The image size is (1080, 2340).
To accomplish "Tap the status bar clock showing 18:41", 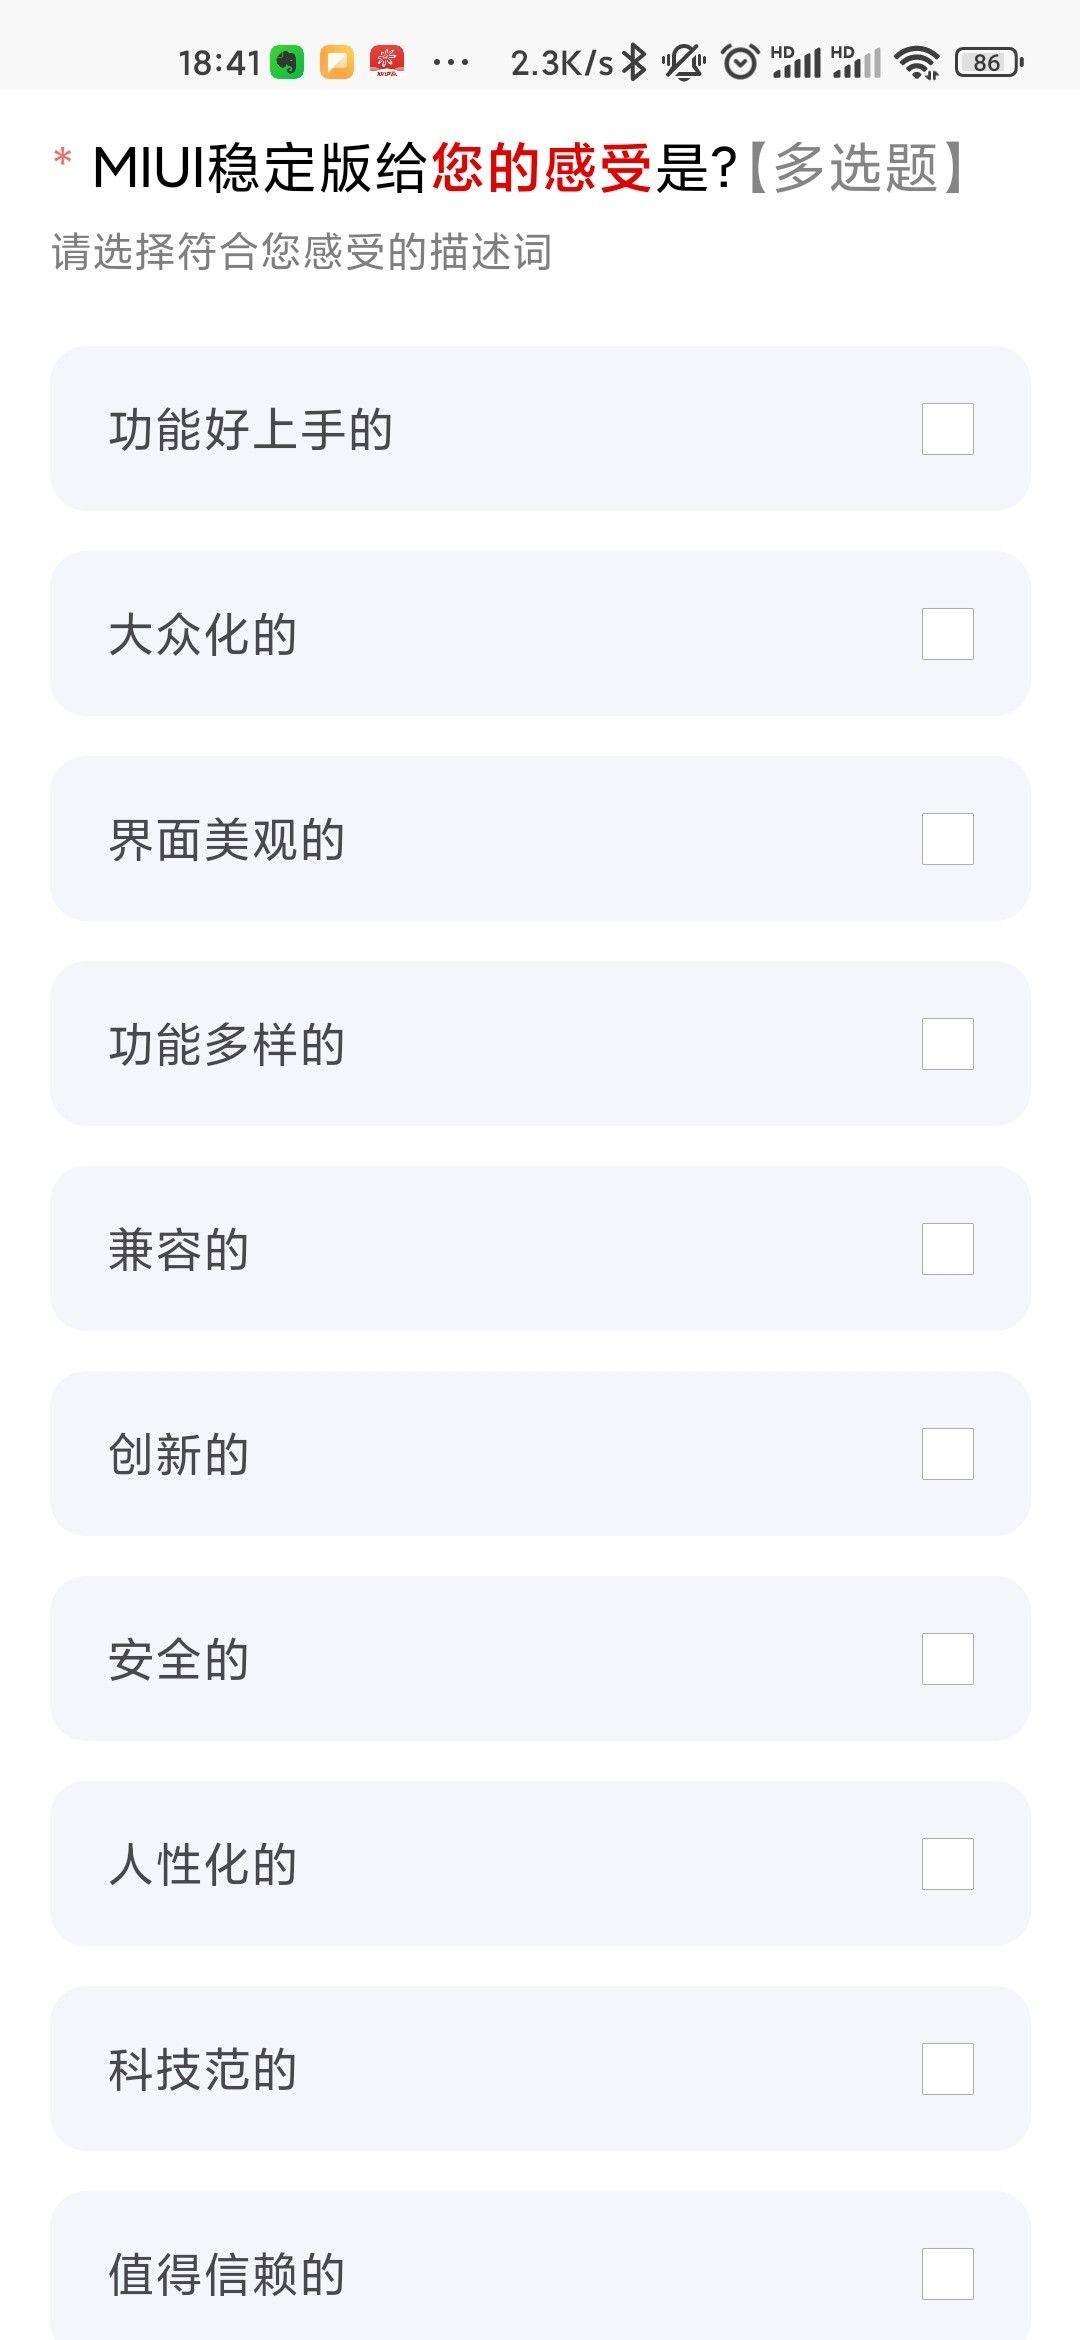I will (219, 62).
